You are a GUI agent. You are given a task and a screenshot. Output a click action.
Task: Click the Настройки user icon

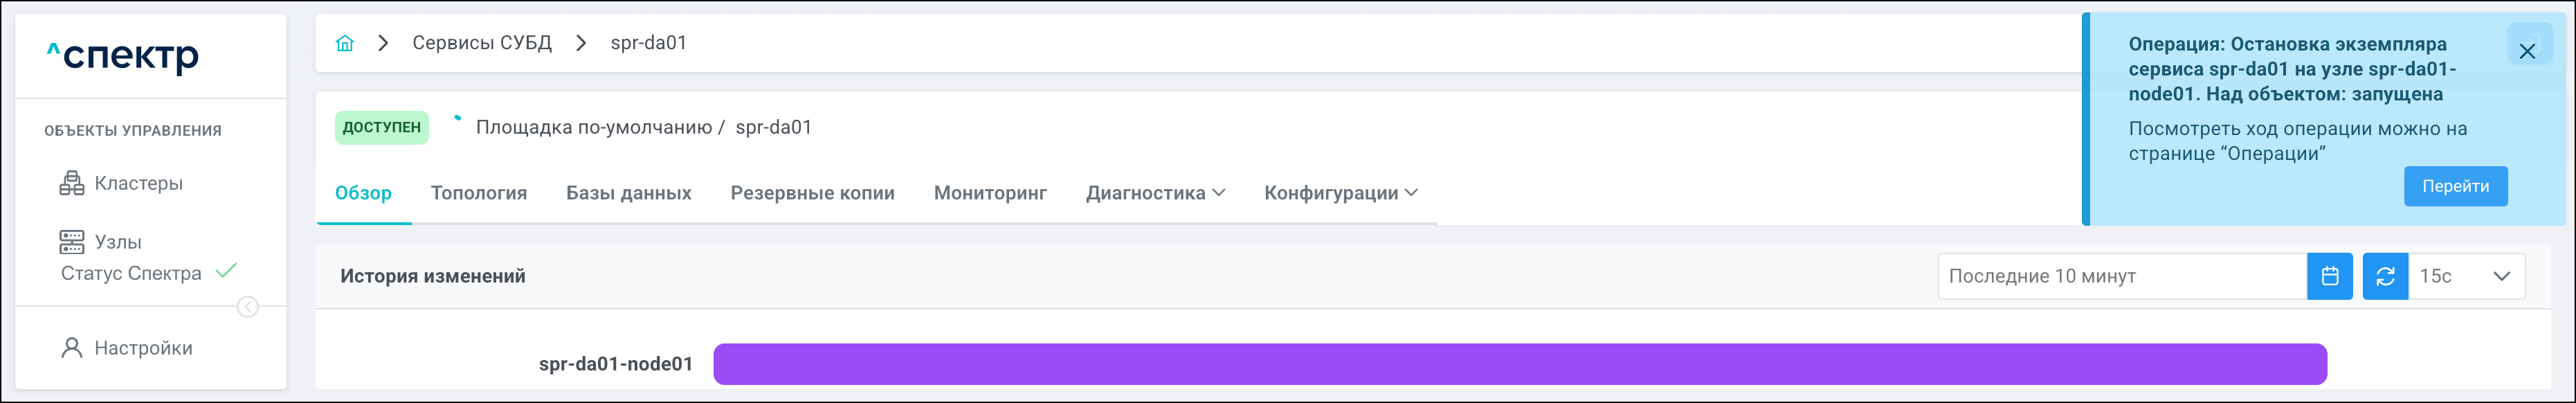coord(72,348)
